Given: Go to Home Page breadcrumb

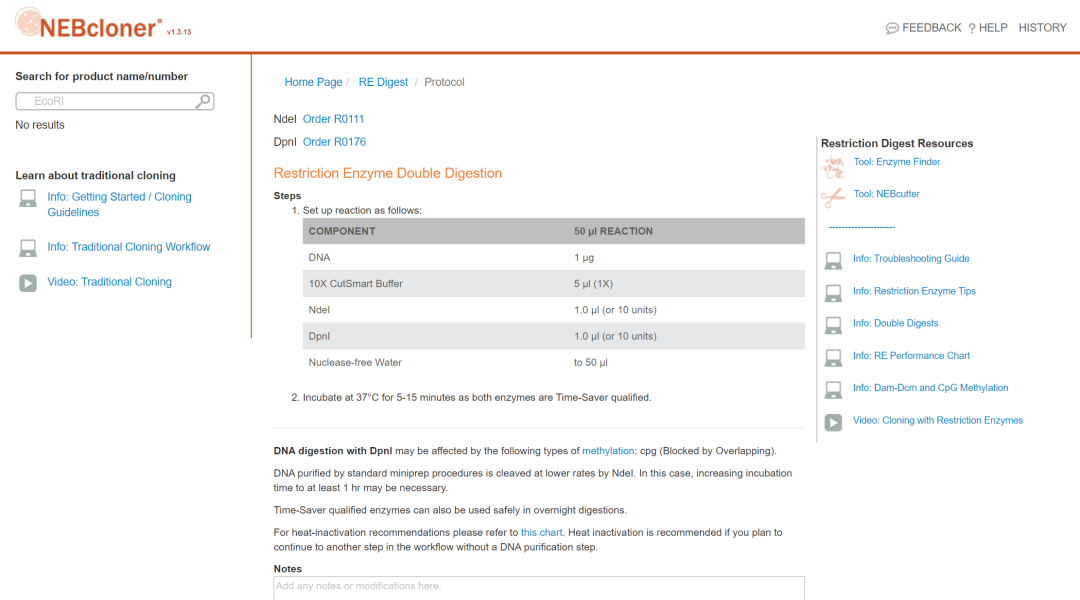Looking at the screenshot, I should click(313, 82).
